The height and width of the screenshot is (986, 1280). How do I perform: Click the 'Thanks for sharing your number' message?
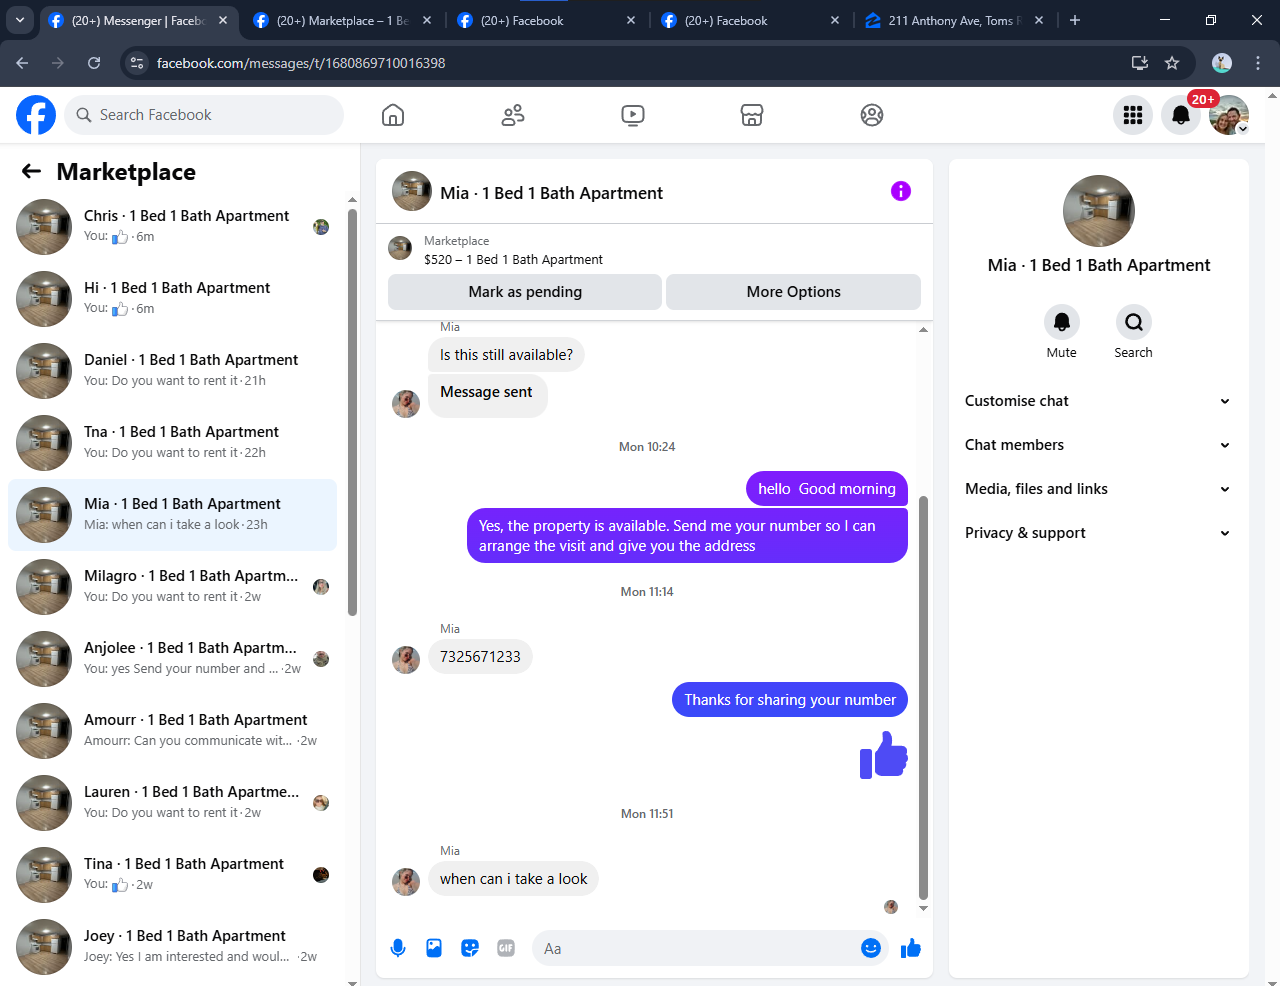790,700
